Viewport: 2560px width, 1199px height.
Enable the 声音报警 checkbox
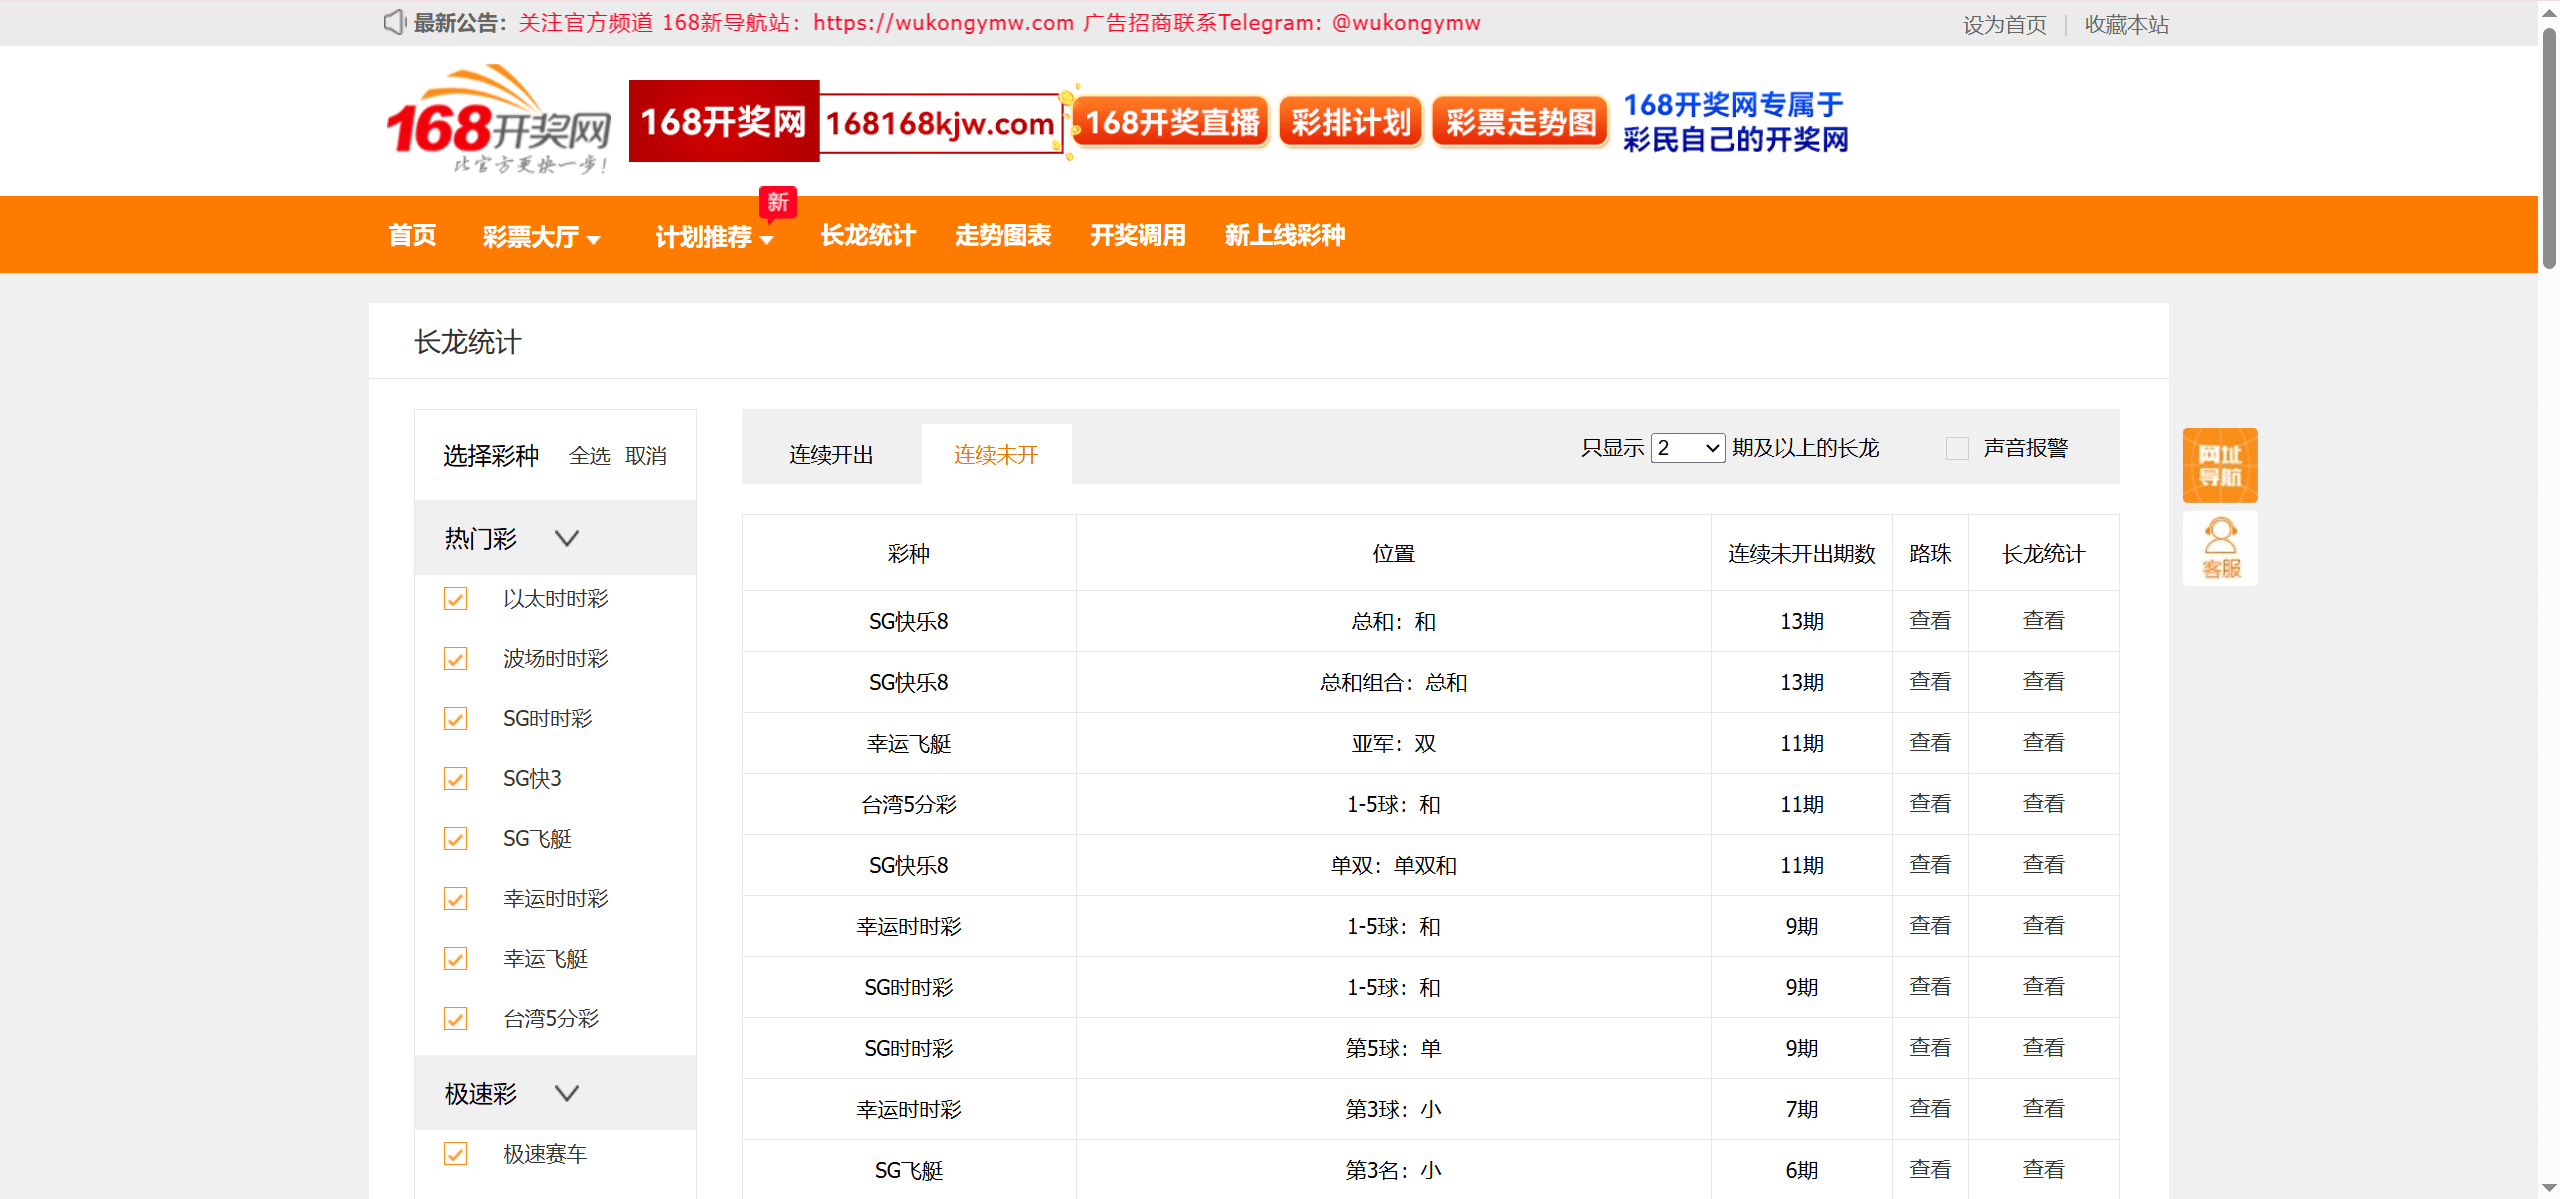(x=1957, y=448)
